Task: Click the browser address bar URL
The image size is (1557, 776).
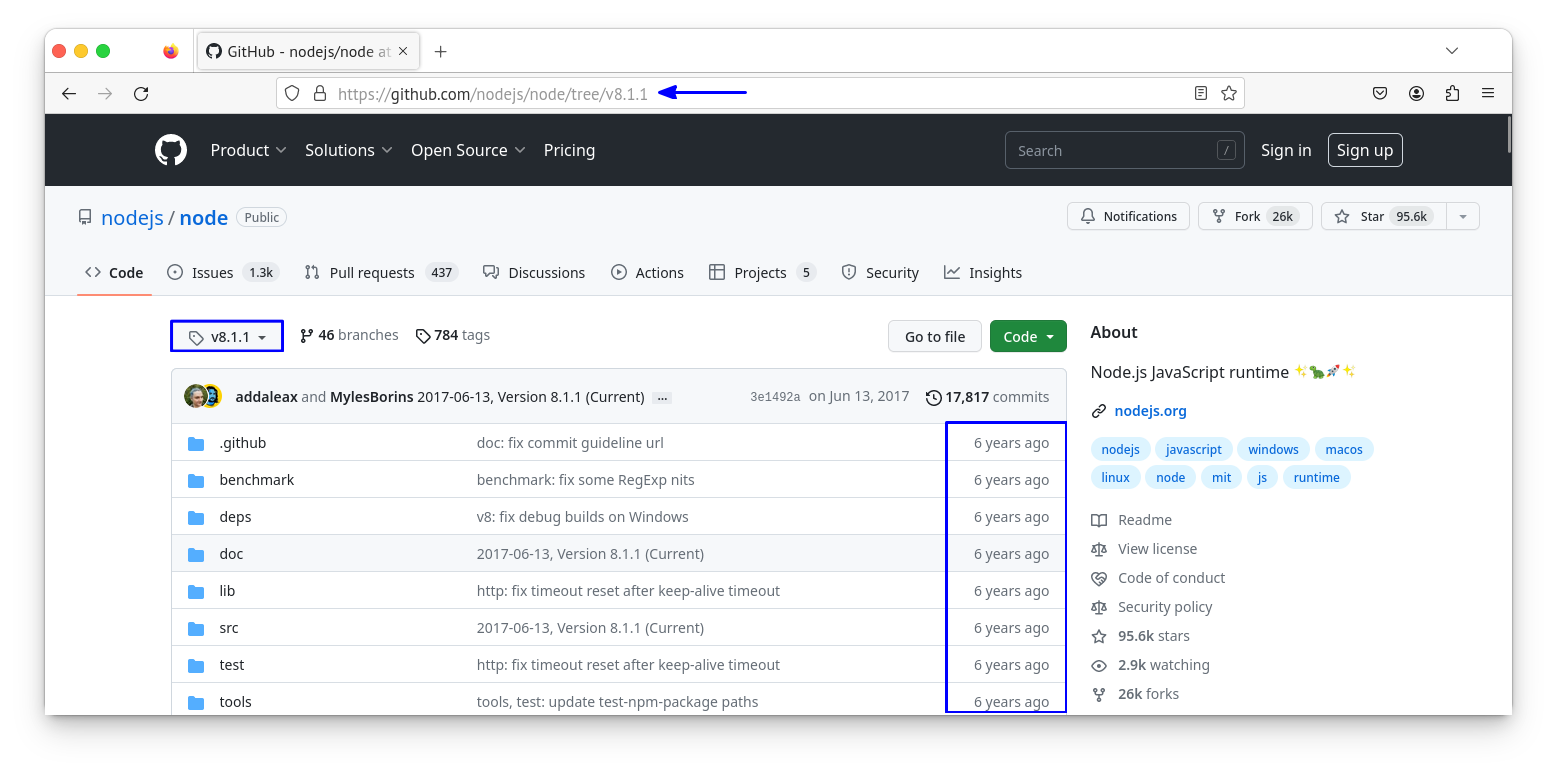Action: point(493,94)
